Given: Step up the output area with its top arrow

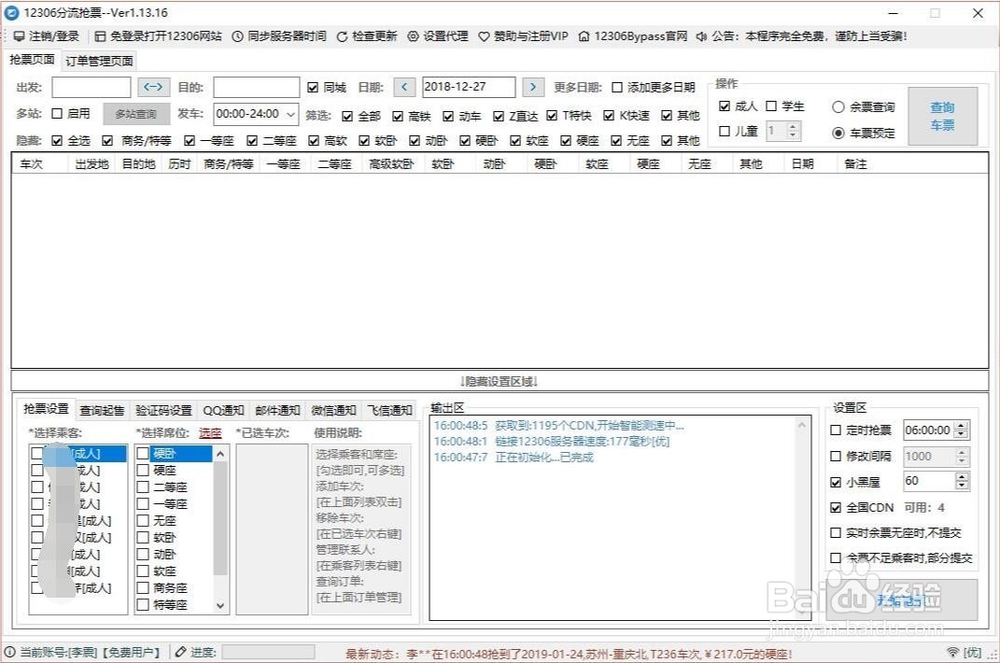Looking at the screenshot, I should point(802,425).
